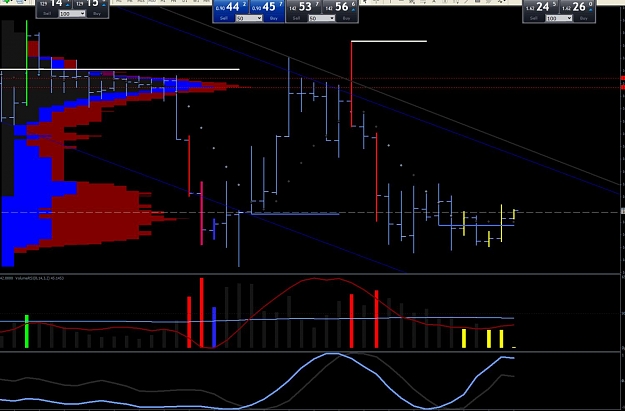
Task: Select the VolumeRSI indicator label
Action: pyautogui.click(x=39, y=278)
